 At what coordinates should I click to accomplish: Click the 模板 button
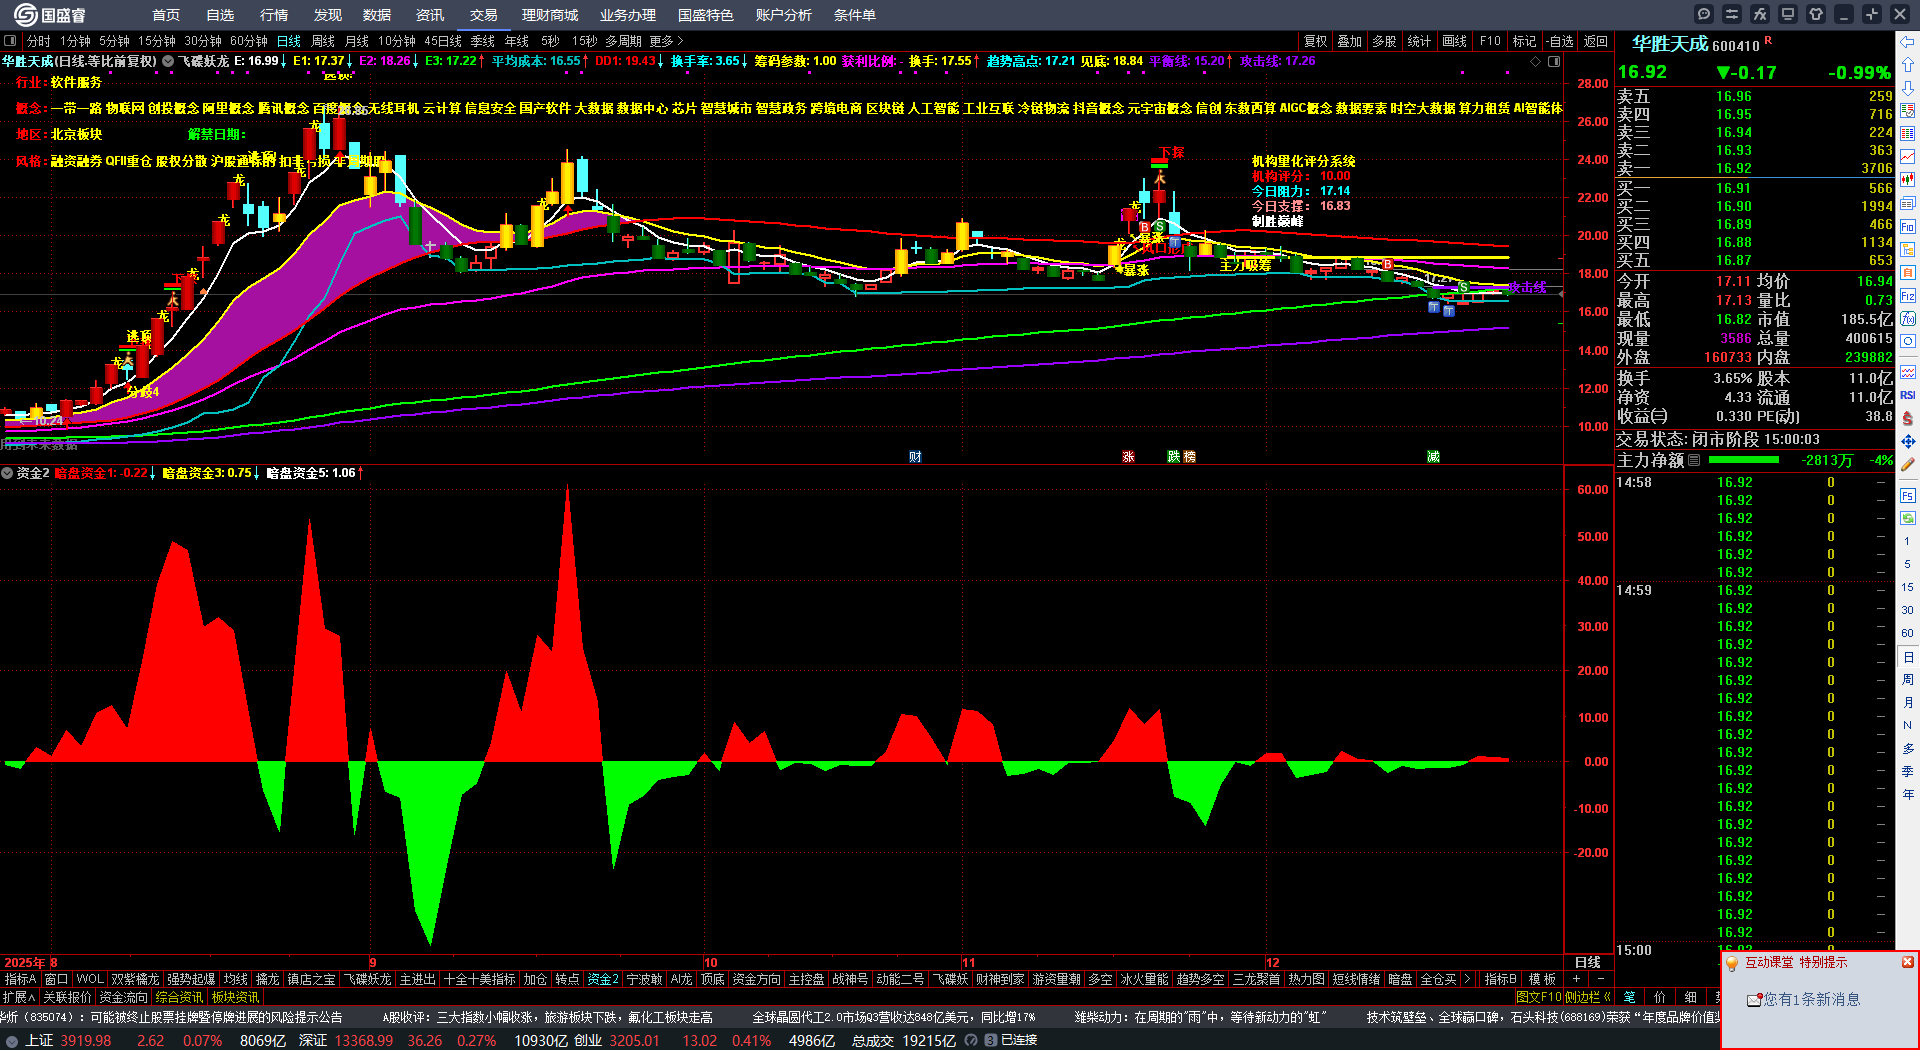pyautogui.click(x=1543, y=980)
